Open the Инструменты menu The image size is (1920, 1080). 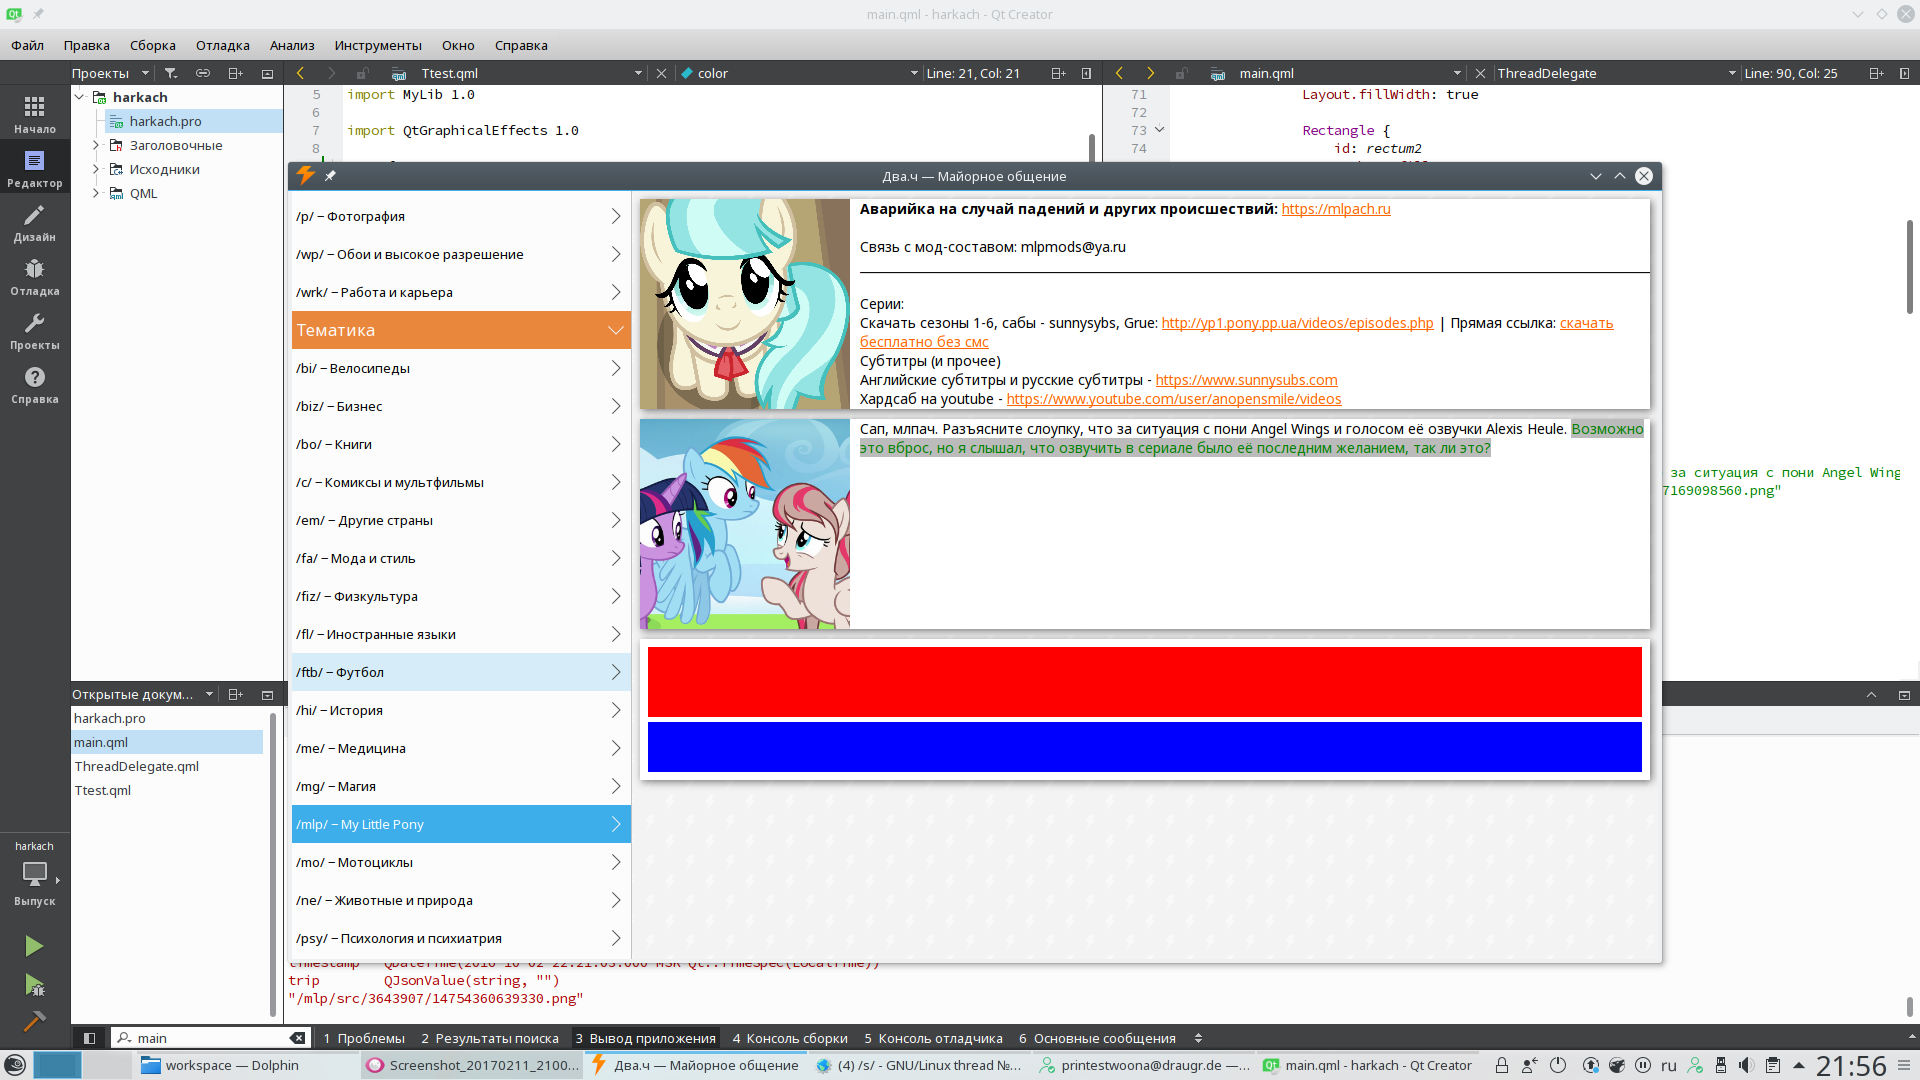378,45
